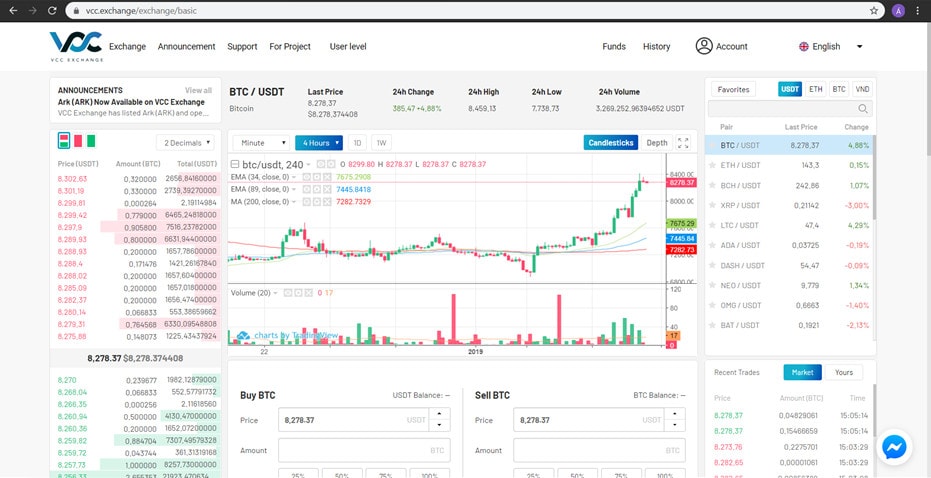
Task: Favorite the BCH / USDT pair star
Action: point(712,185)
